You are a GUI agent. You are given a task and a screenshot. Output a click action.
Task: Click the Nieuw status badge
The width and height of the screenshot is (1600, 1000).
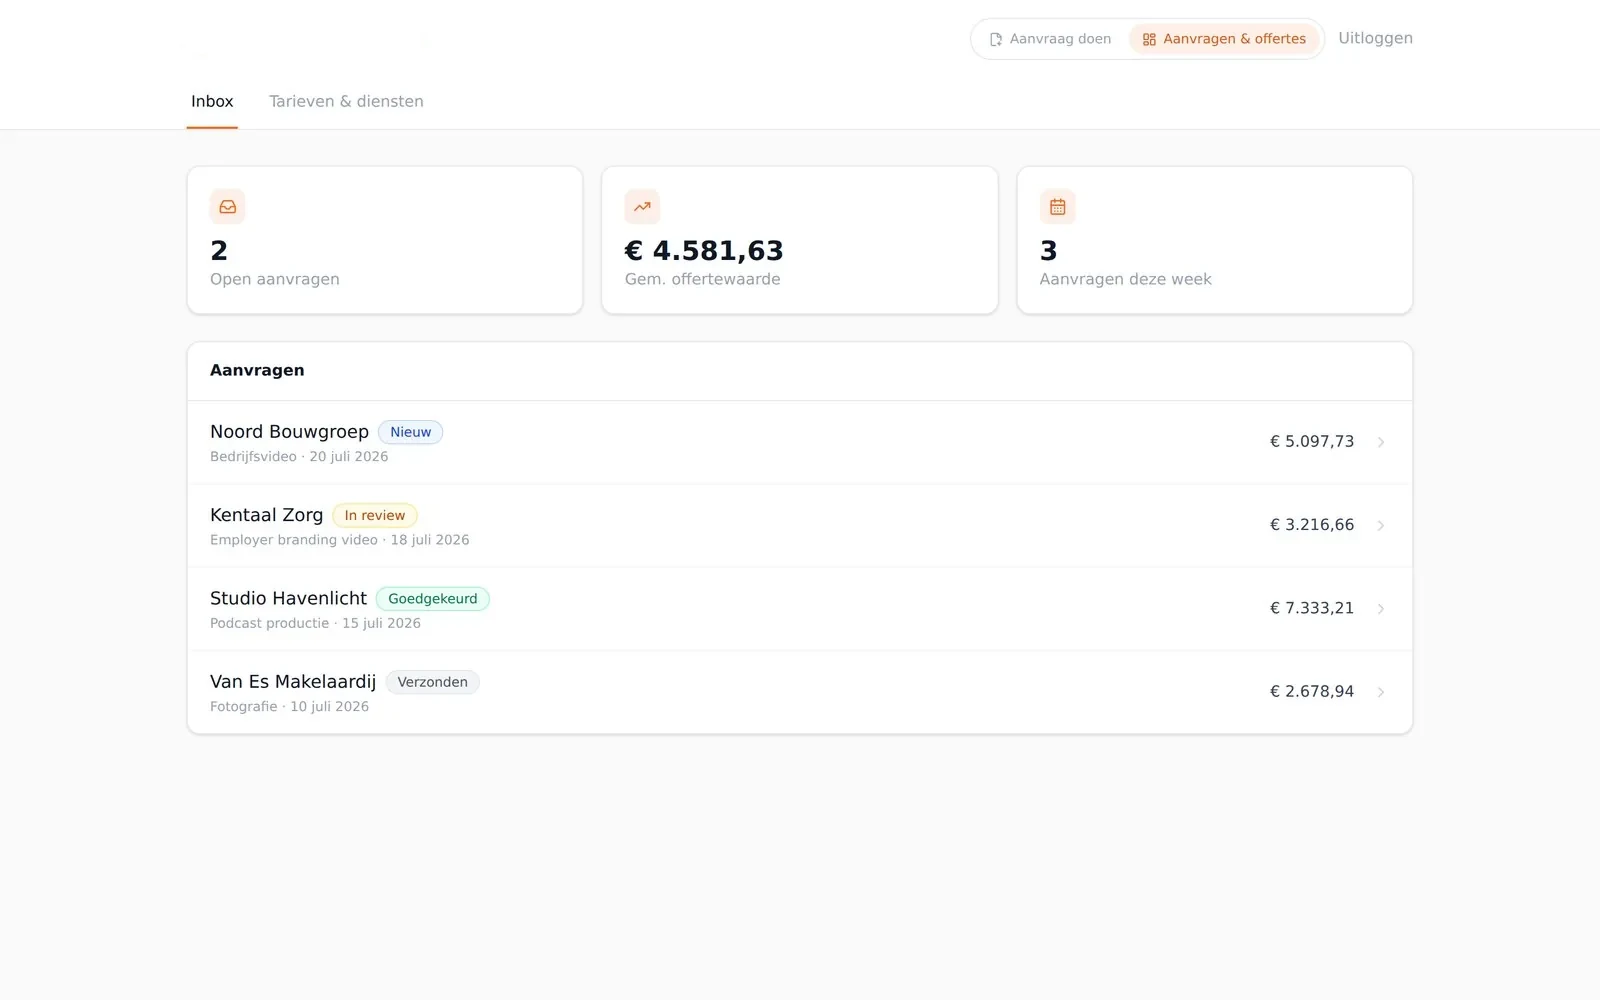410,432
